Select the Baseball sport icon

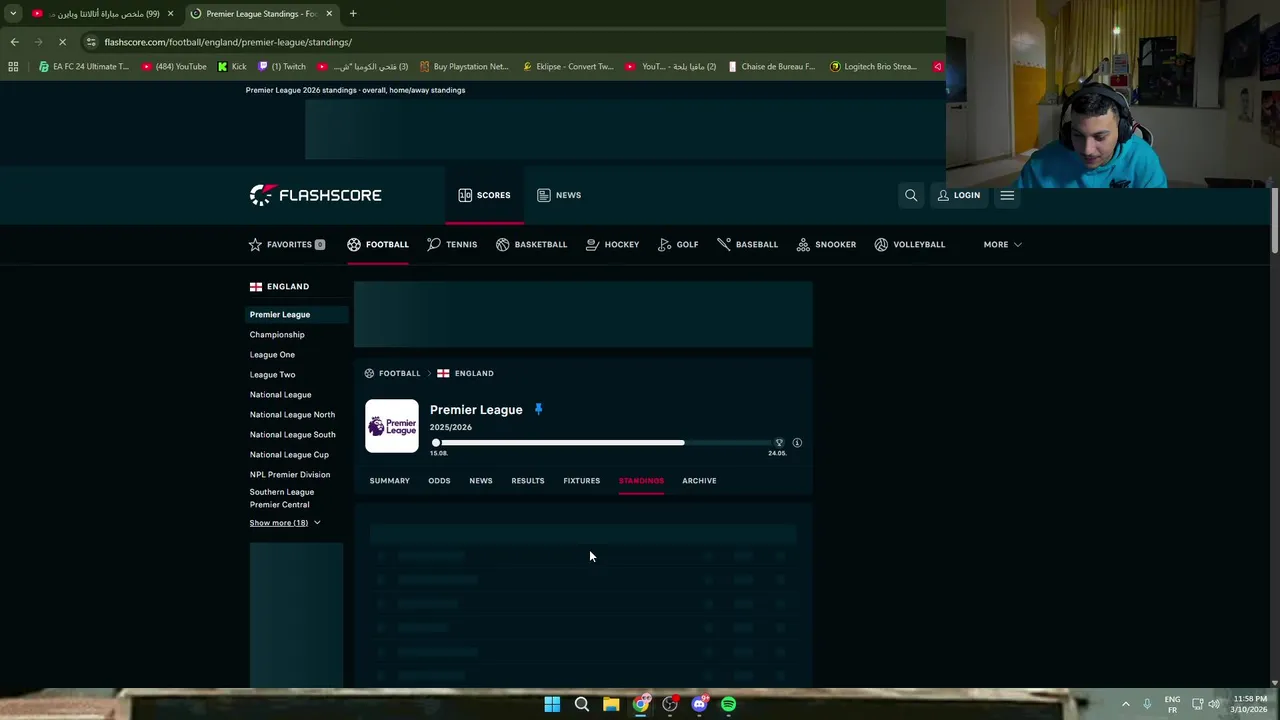click(724, 244)
